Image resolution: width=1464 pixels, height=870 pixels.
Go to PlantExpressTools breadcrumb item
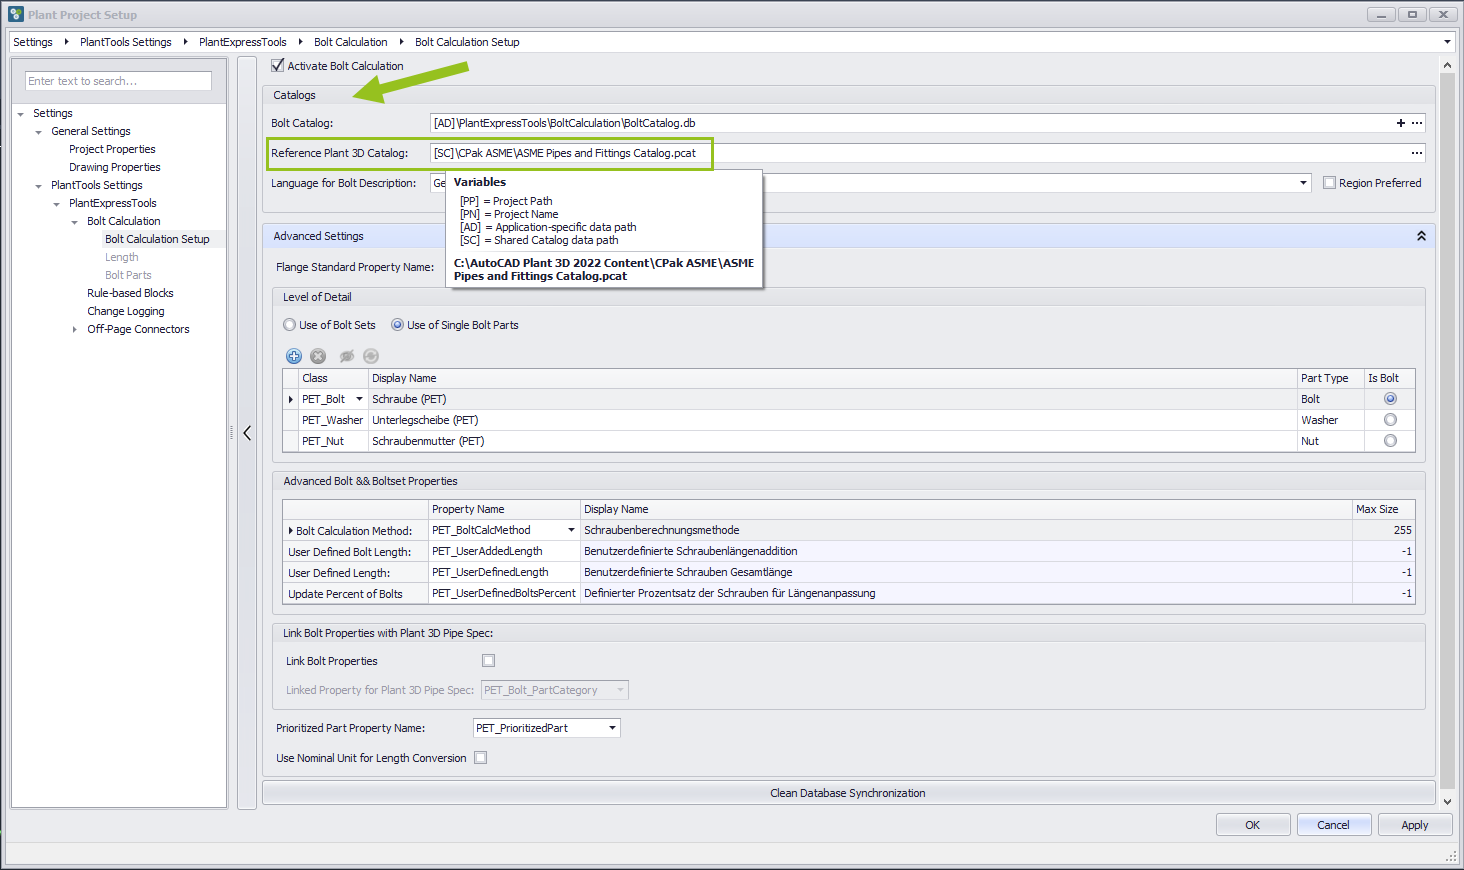pyautogui.click(x=243, y=42)
